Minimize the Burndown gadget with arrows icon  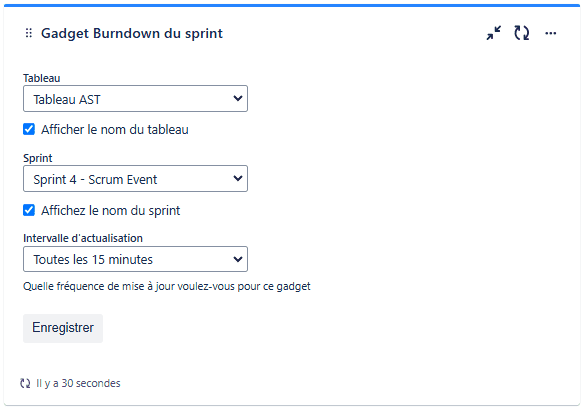tap(494, 33)
